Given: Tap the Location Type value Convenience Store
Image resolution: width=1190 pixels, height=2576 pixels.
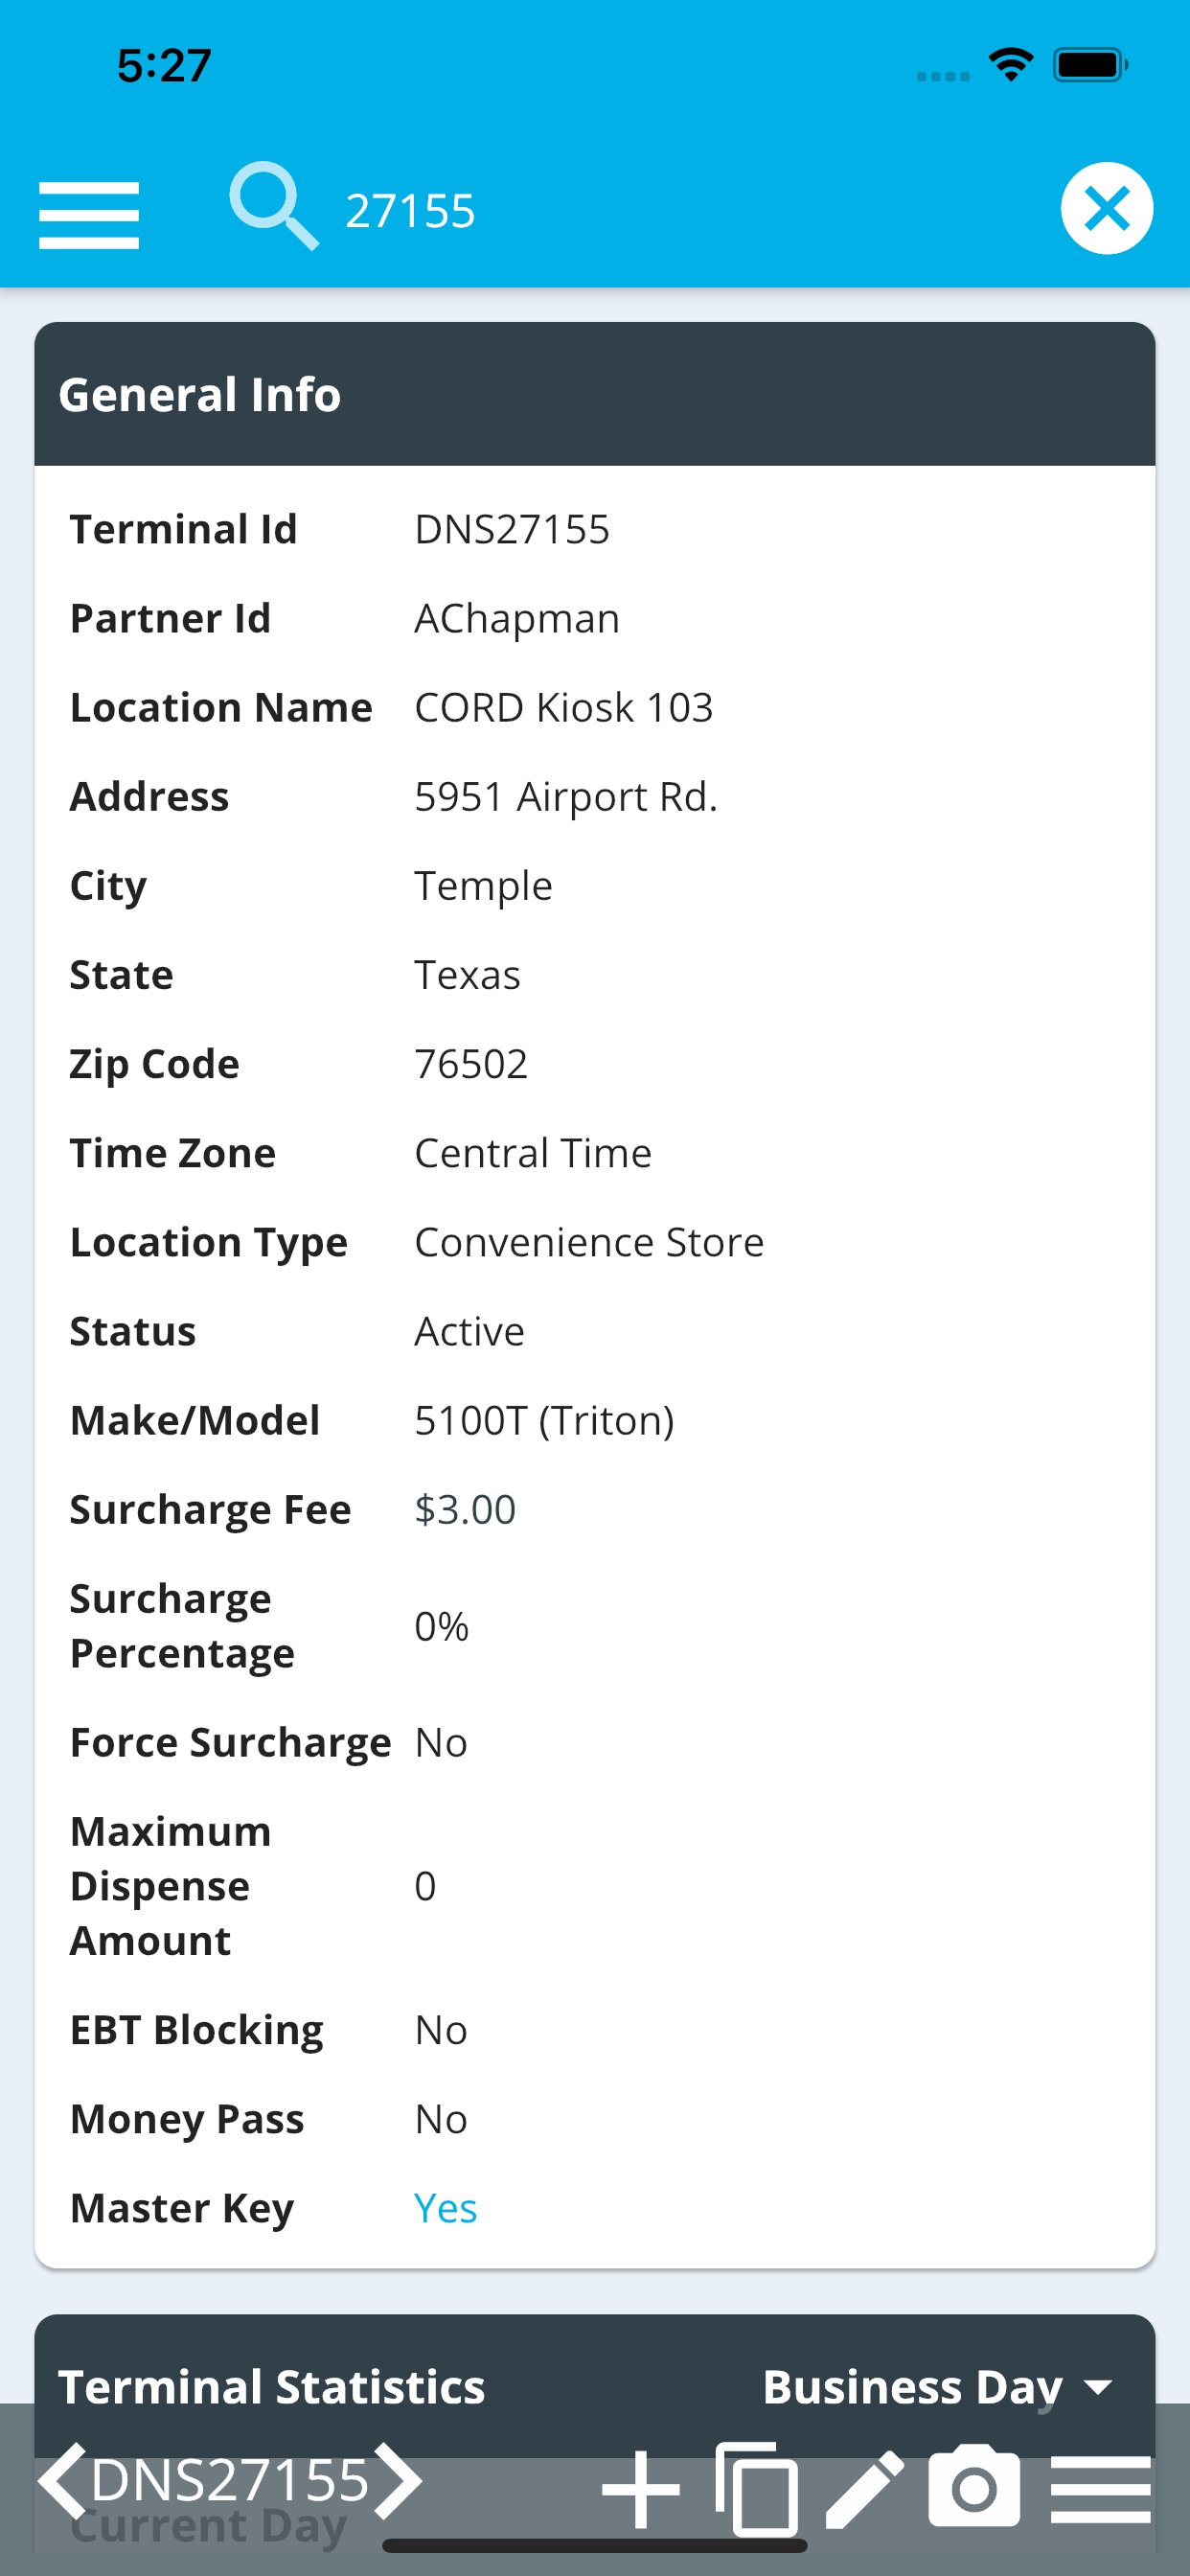Looking at the screenshot, I should (x=589, y=1242).
